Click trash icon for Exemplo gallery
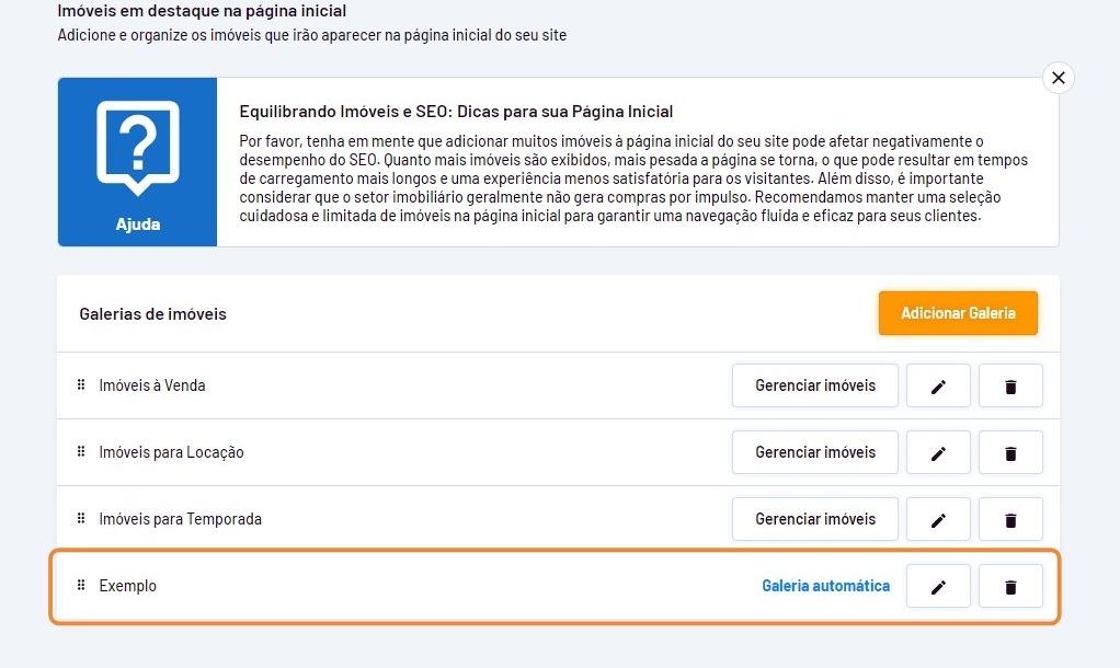 pos(1010,587)
